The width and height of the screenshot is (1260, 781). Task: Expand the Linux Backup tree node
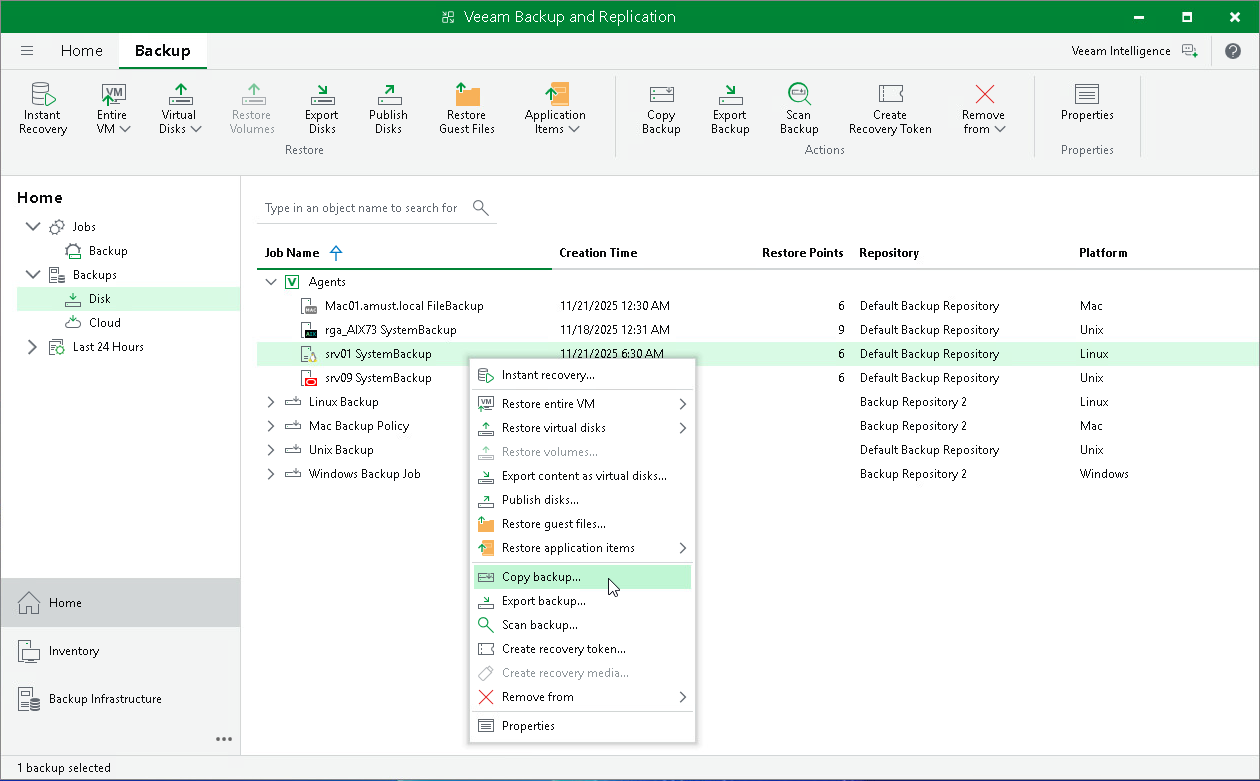pyautogui.click(x=268, y=402)
